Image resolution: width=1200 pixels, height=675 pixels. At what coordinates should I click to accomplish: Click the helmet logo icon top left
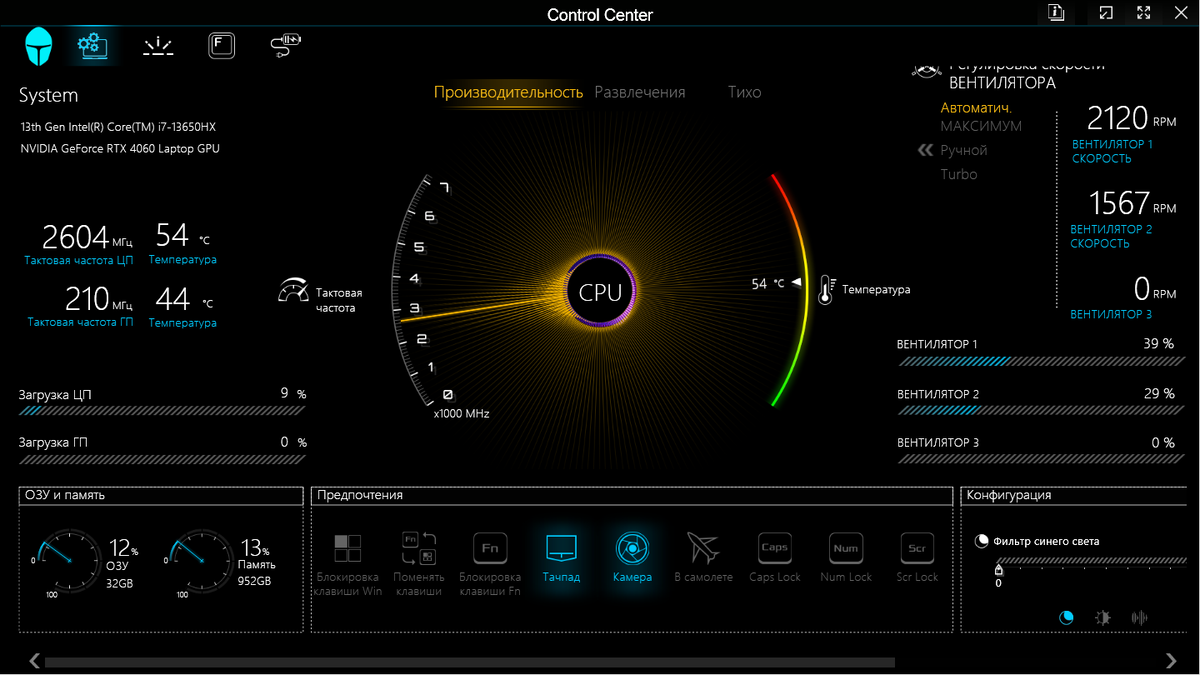[x=37, y=45]
